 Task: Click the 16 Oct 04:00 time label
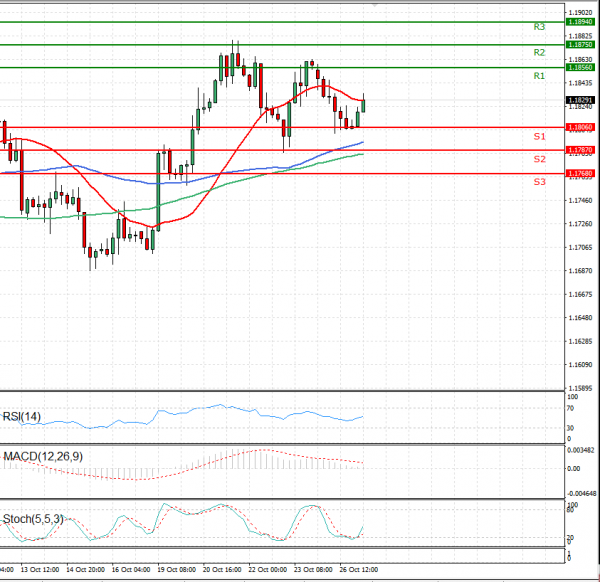coord(131,569)
